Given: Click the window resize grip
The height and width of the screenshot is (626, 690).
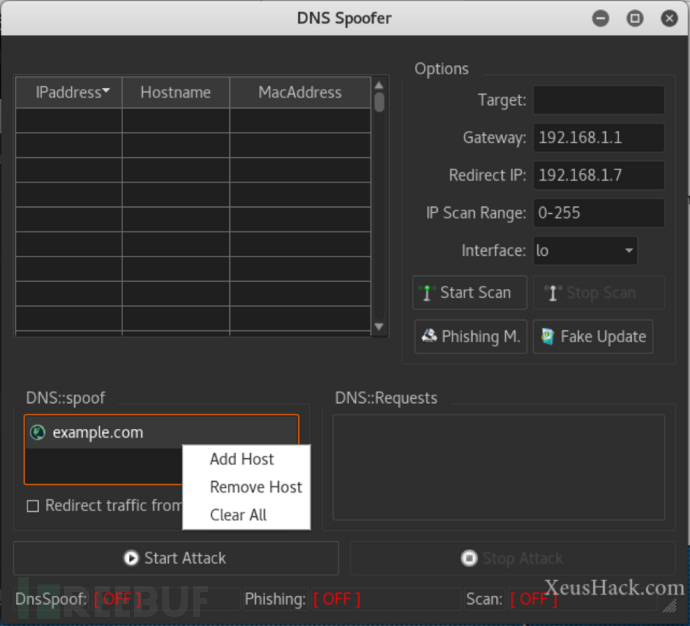Looking at the screenshot, I should tap(669, 606).
